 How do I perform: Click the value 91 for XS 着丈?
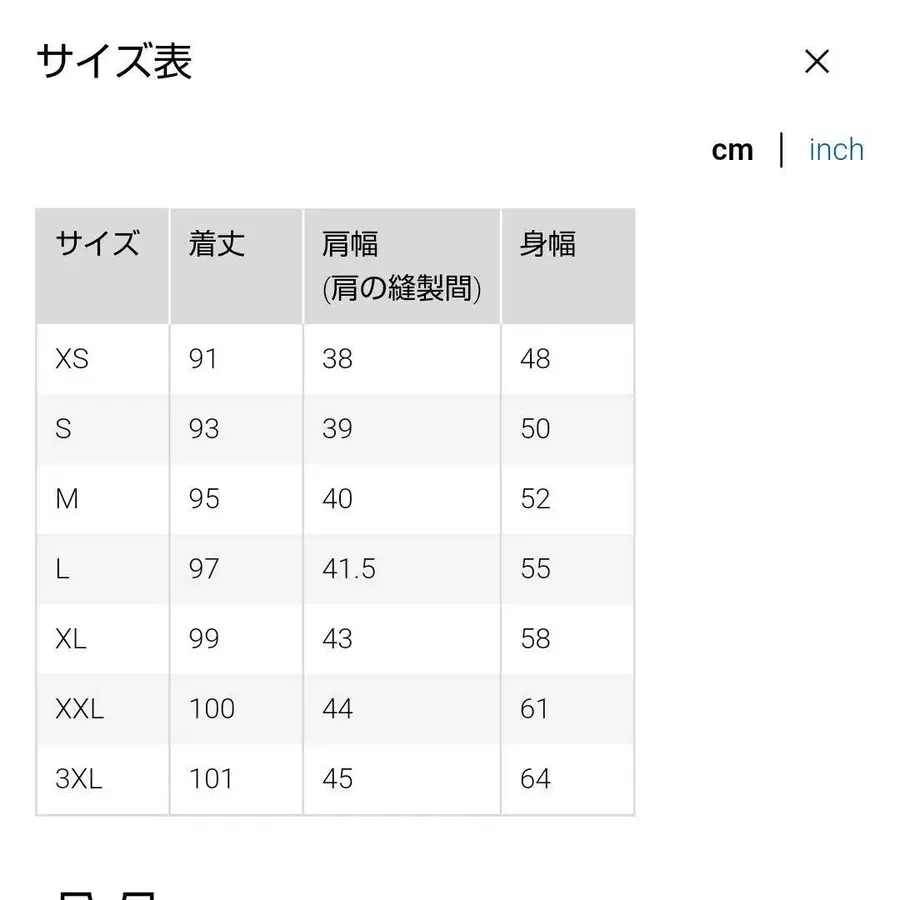point(204,359)
